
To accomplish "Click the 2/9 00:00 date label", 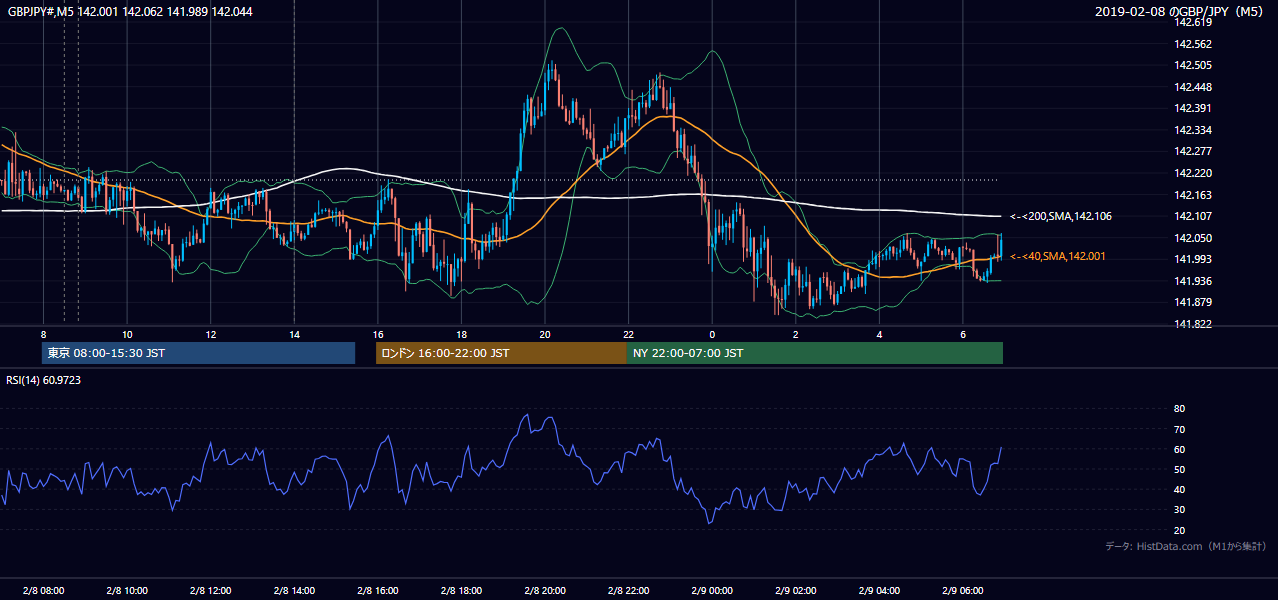I will pyautogui.click(x=712, y=591).
